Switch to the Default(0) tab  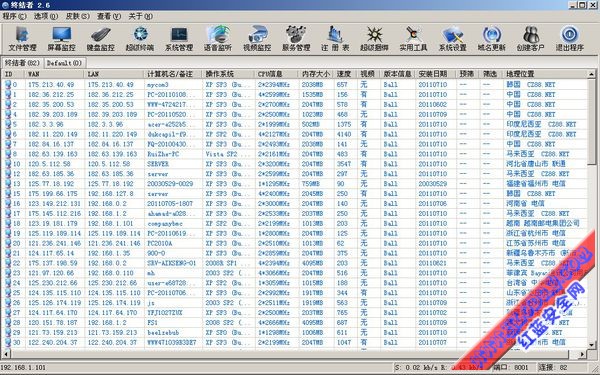click(x=64, y=63)
